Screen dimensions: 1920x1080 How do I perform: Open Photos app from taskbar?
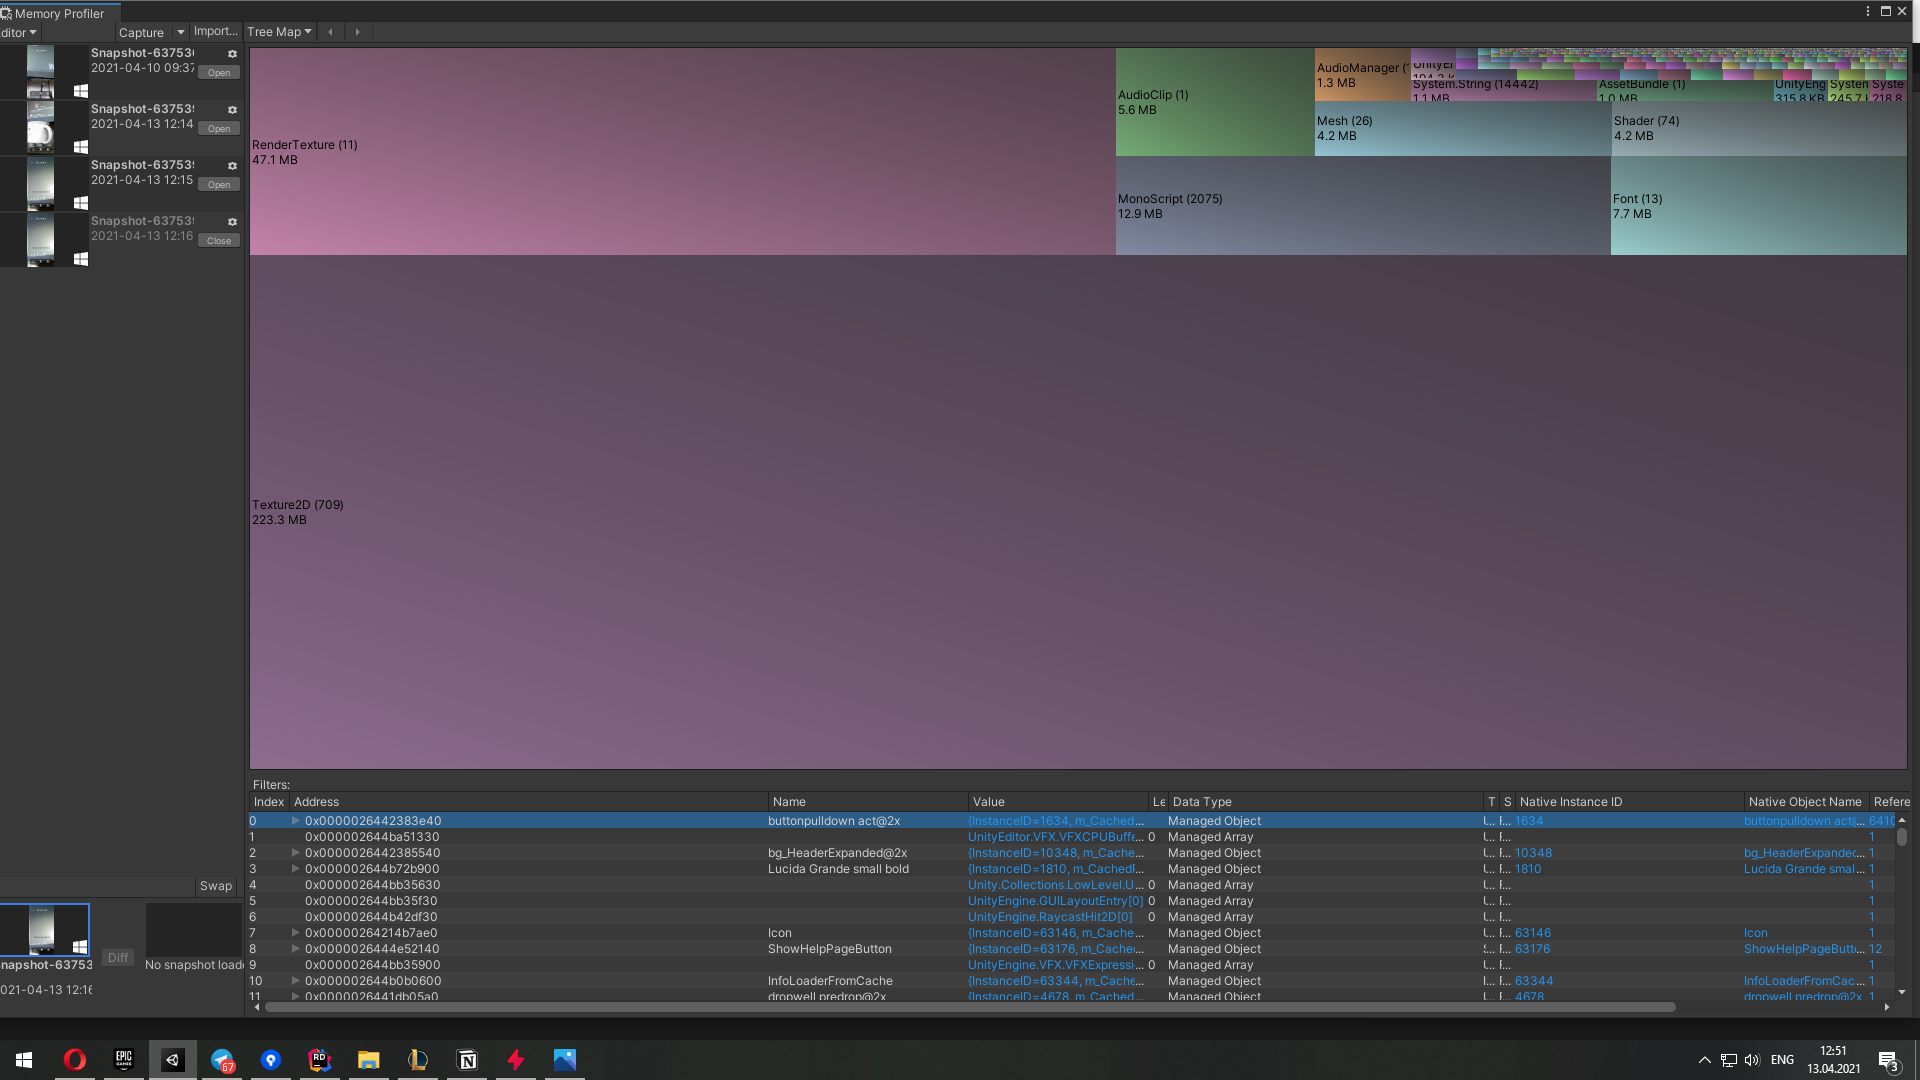(565, 1059)
